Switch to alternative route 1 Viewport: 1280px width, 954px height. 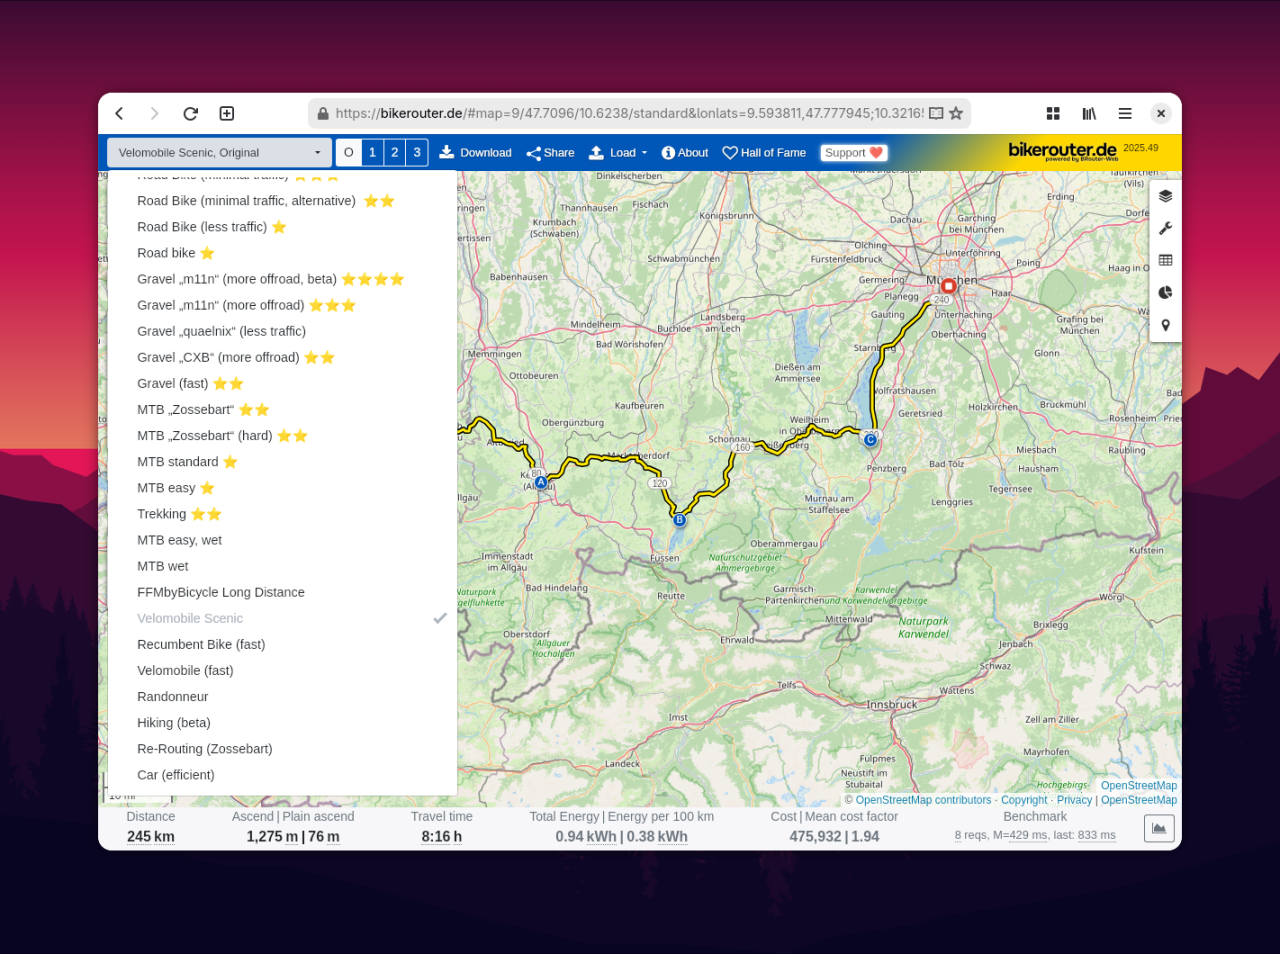pos(372,153)
